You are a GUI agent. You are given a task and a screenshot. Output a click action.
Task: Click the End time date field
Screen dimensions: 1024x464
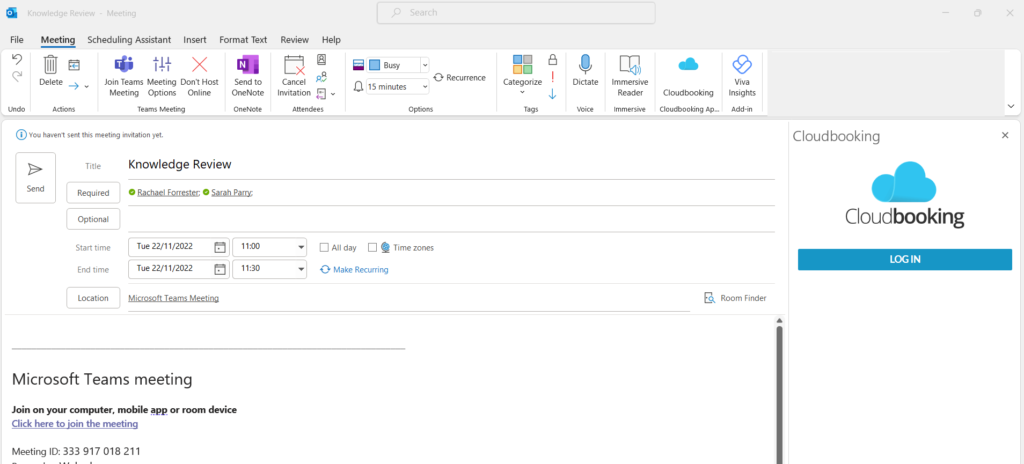(x=179, y=269)
